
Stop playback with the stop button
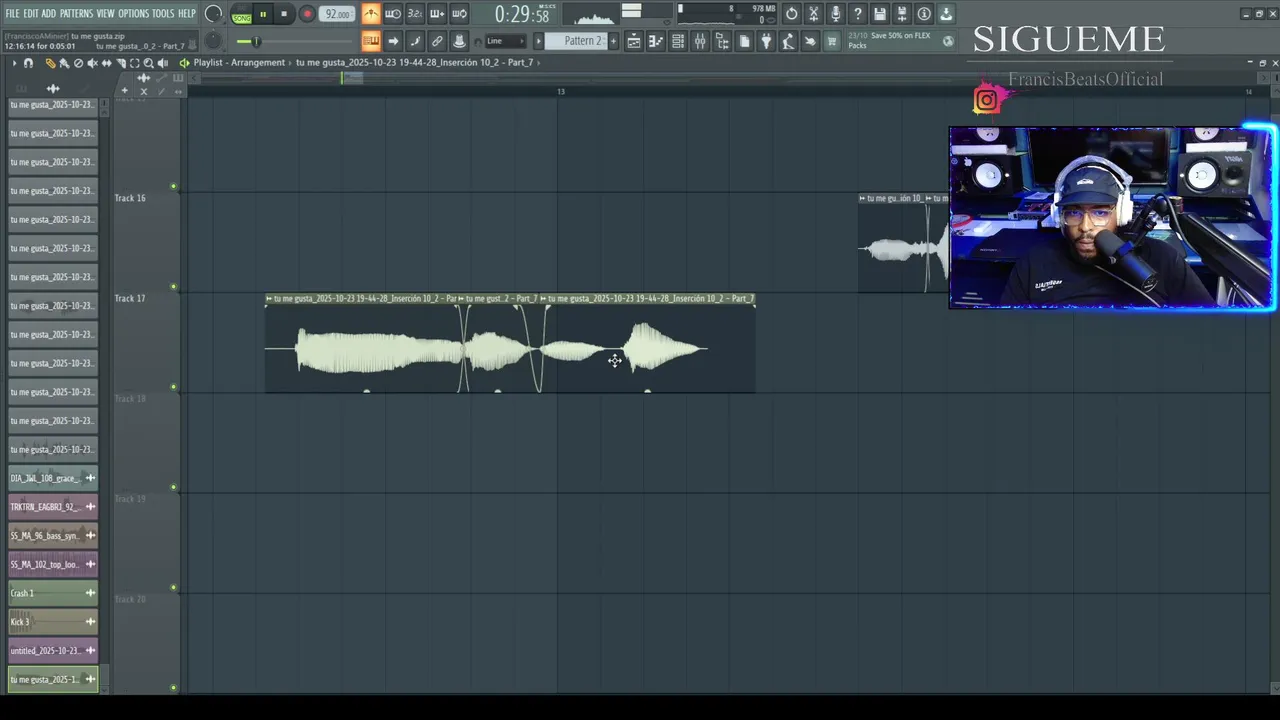click(x=284, y=14)
